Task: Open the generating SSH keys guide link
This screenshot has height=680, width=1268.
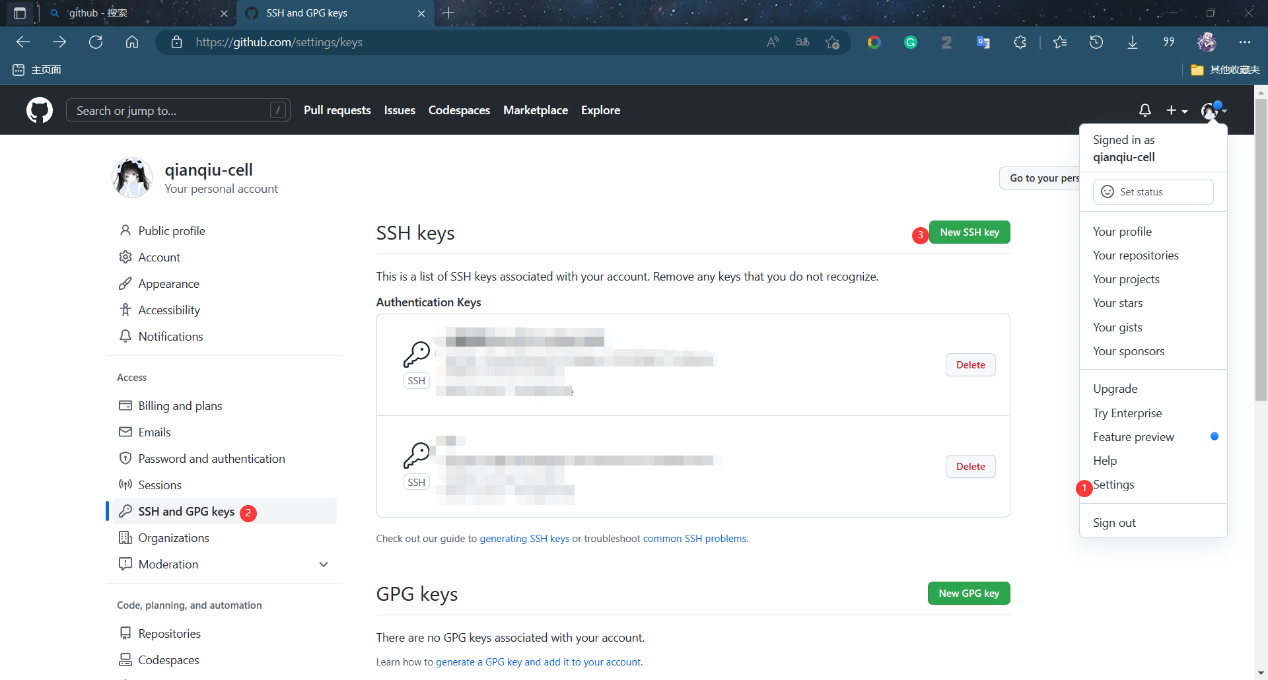Action: 524,538
